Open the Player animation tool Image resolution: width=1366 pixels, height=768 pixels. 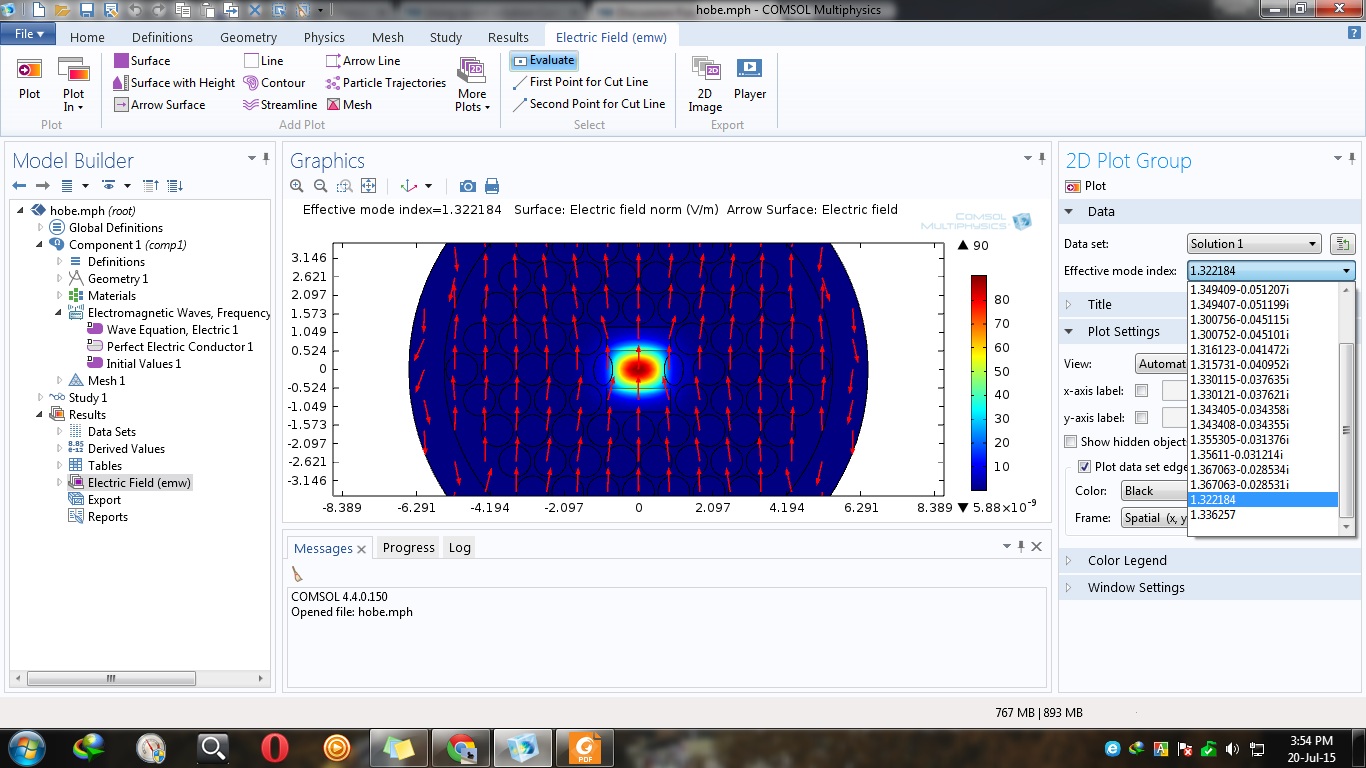[x=750, y=80]
